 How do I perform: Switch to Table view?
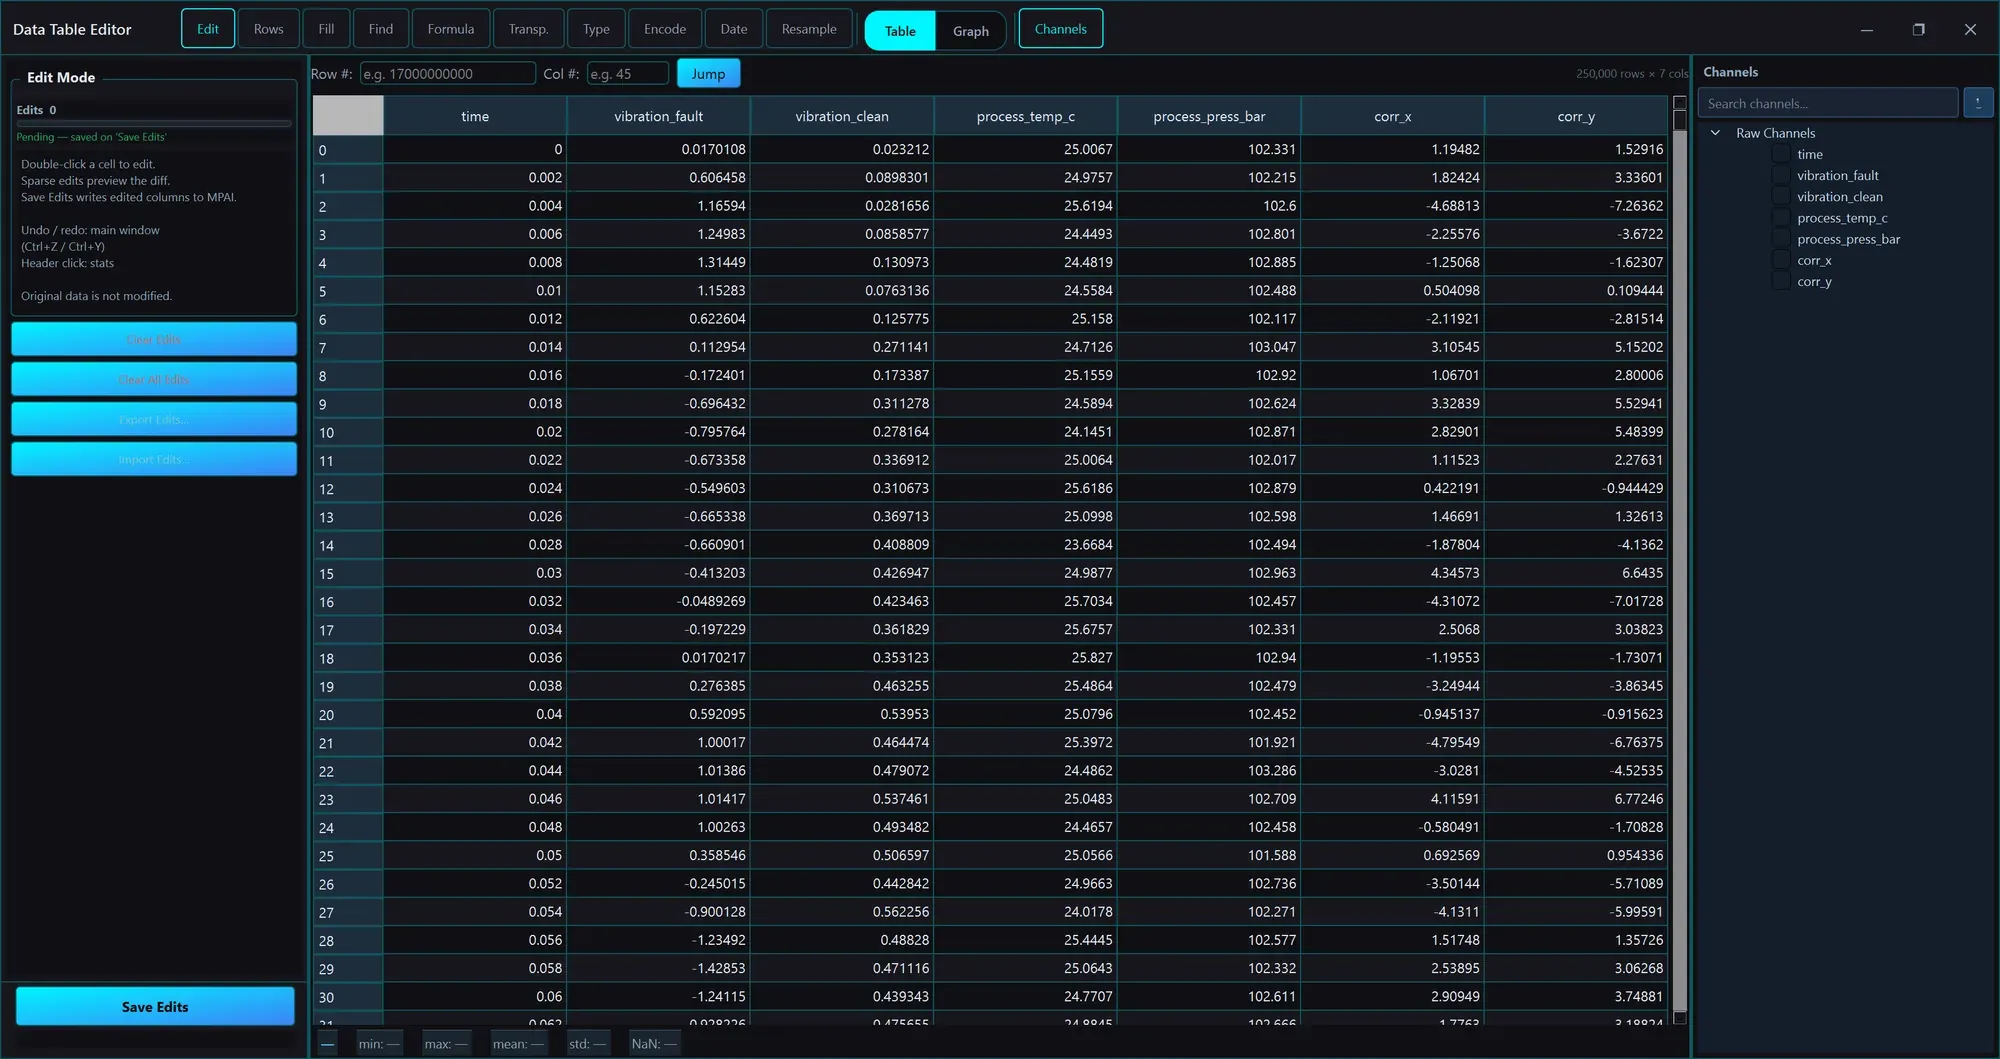(900, 31)
